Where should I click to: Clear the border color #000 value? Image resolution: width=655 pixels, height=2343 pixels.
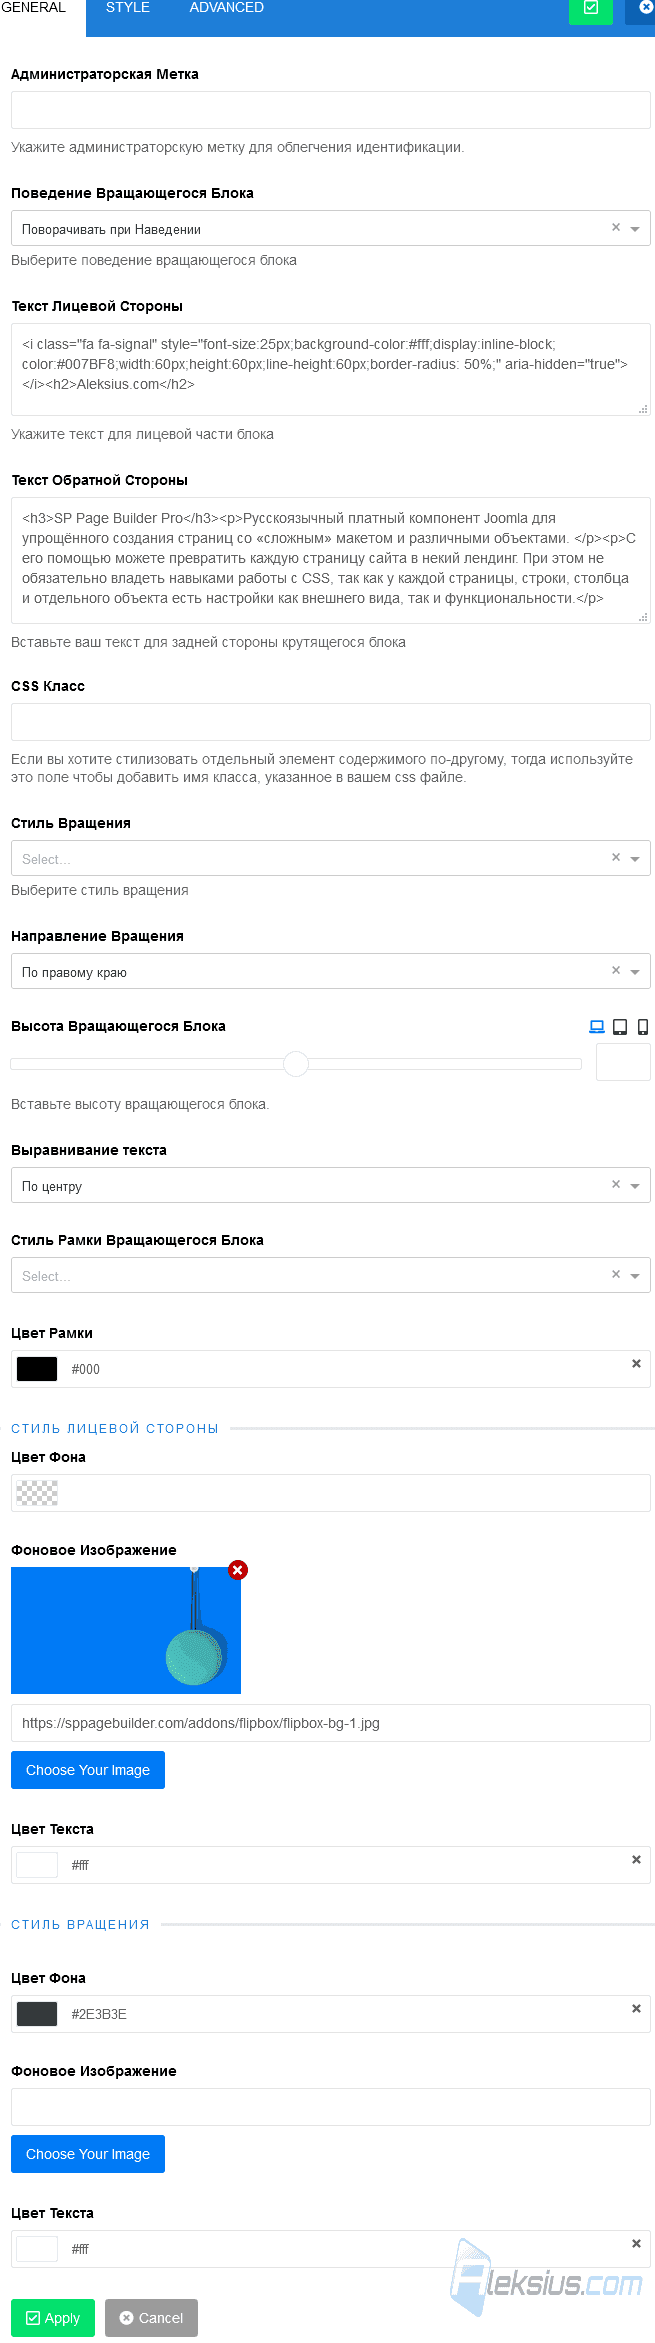click(x=636, y=1364)
